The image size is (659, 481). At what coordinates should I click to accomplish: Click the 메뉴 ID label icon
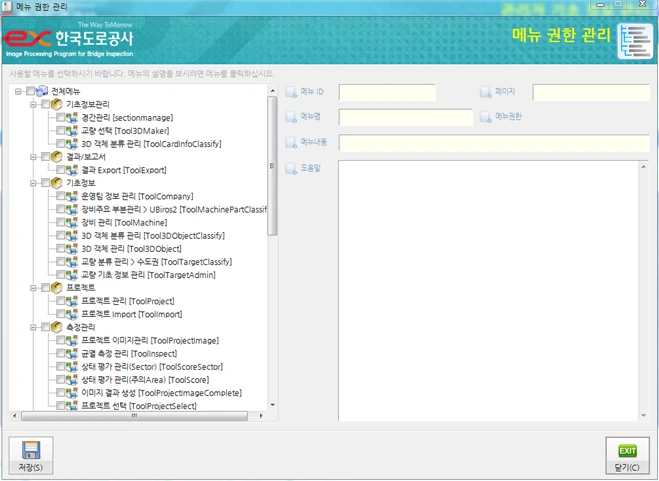point(291,92)
